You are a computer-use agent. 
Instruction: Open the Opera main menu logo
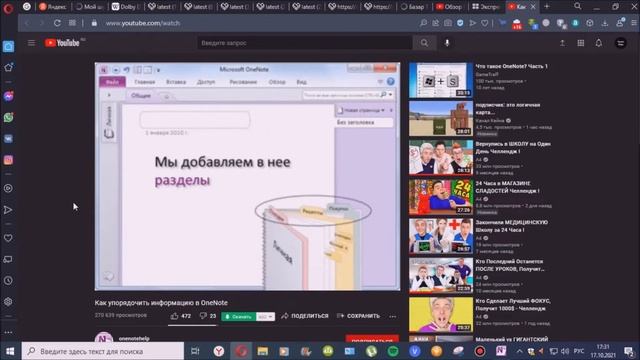[8, 8]
